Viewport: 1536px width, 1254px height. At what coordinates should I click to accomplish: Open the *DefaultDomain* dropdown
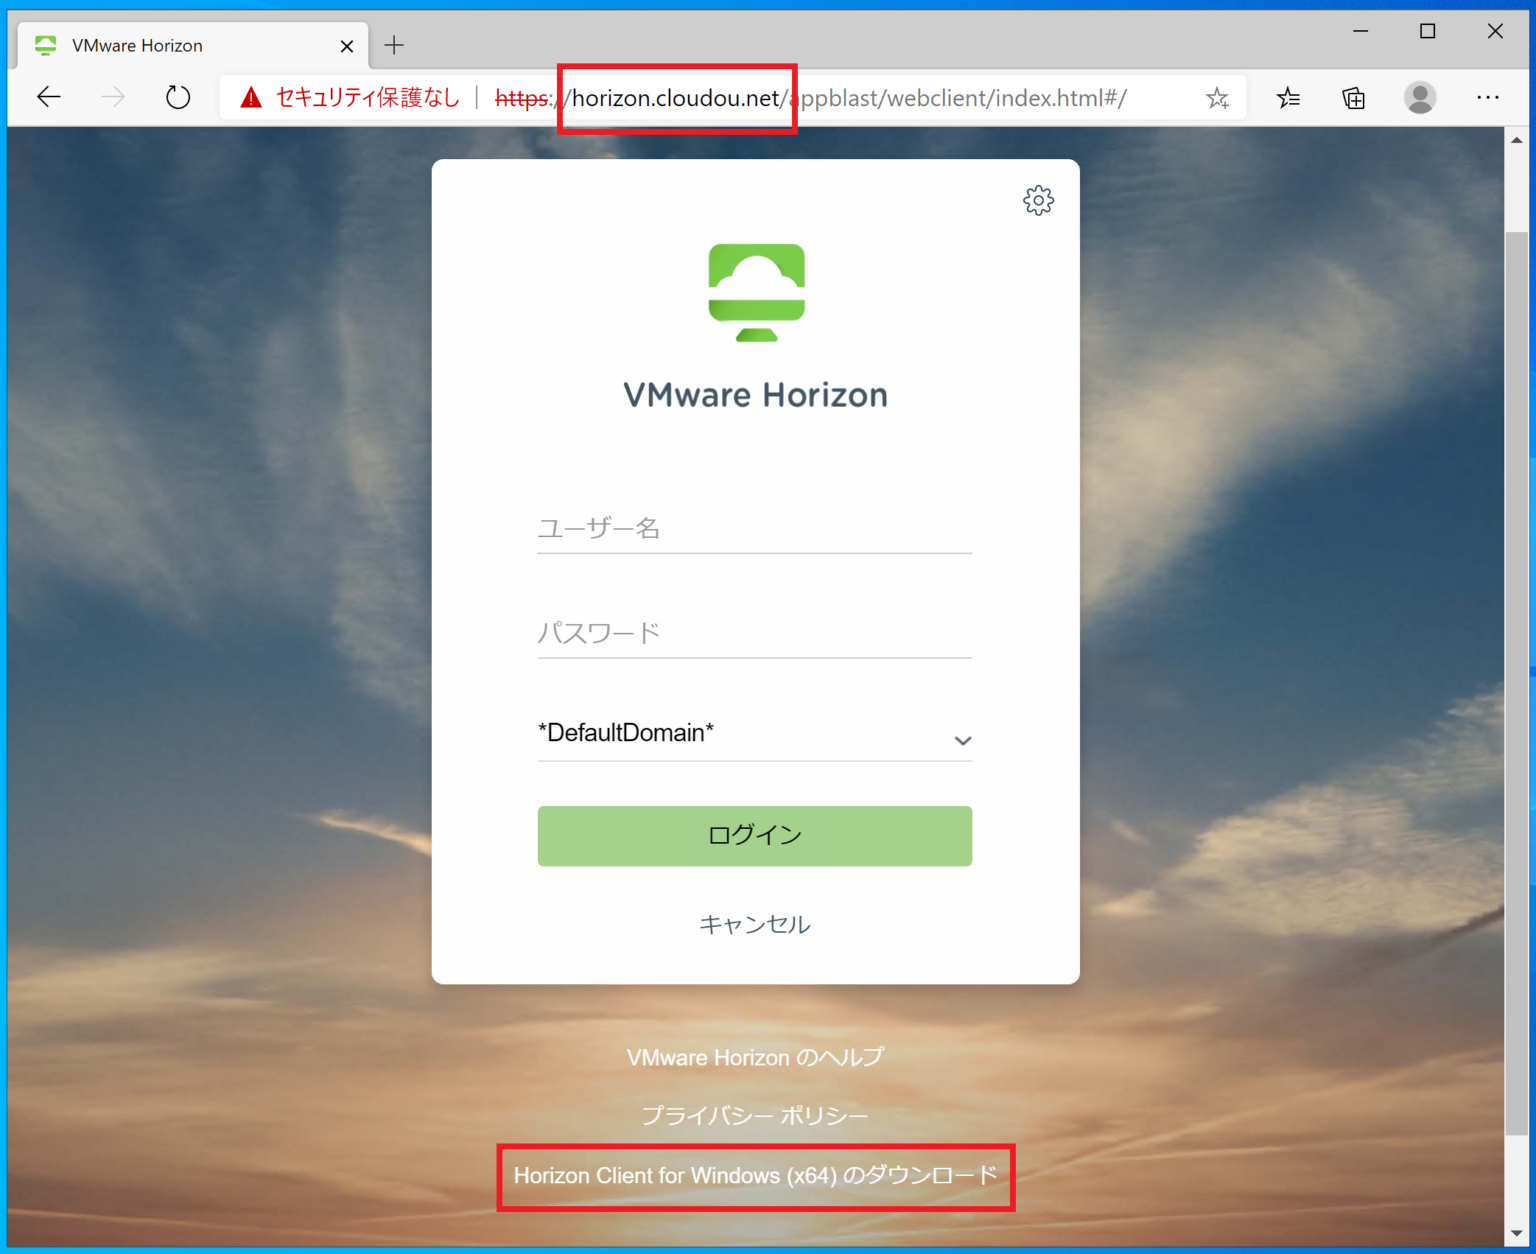(x=754, y=734)
